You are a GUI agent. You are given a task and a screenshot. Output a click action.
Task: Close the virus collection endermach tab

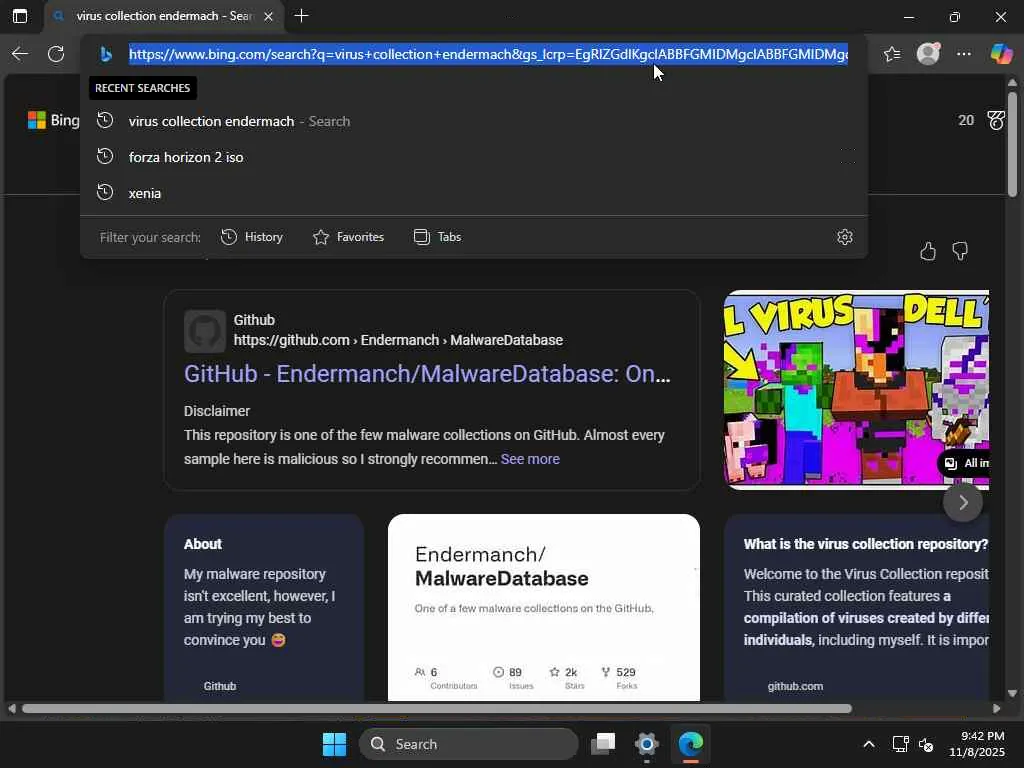268,16
